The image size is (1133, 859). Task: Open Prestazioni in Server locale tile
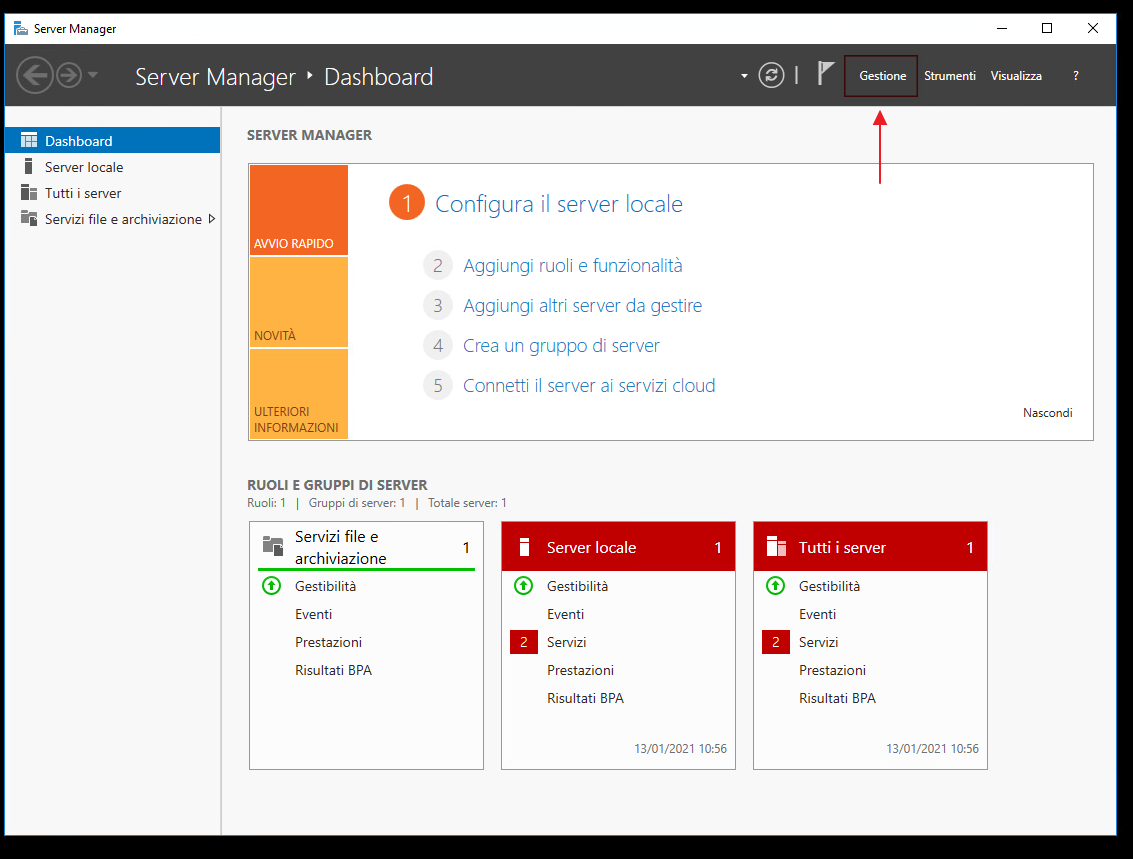coord(580,670)
